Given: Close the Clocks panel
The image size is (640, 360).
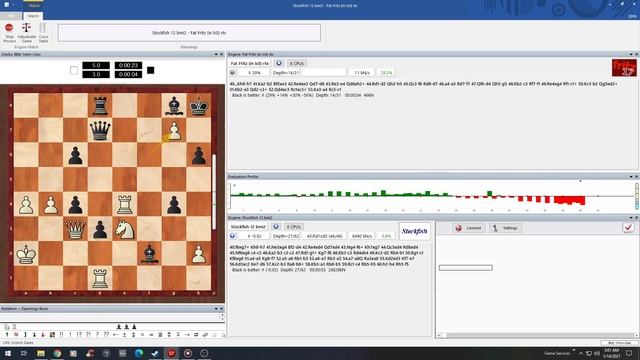Looking at the screenshot, I should tap(222, 54).
